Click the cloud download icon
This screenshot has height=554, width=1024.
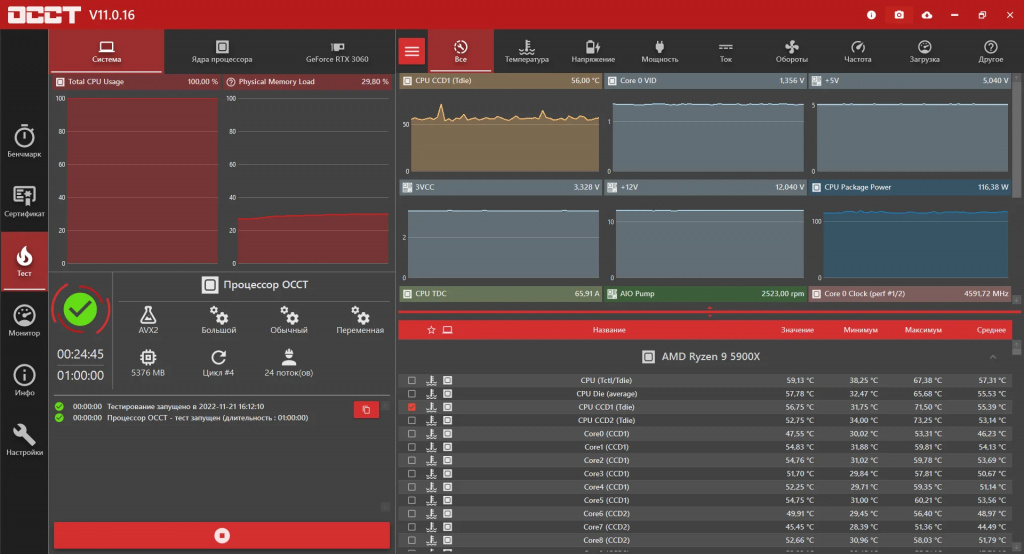(927, 14)
